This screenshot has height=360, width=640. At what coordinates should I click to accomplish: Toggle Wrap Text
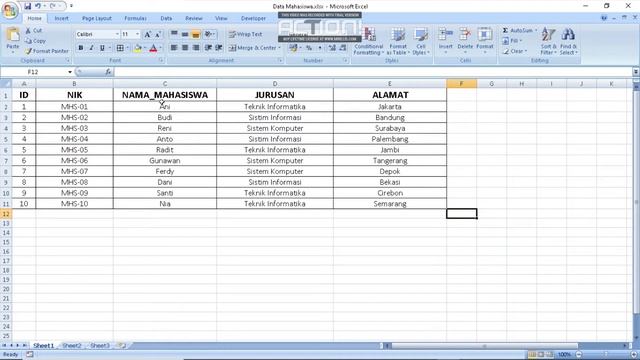tap(245, 34)
